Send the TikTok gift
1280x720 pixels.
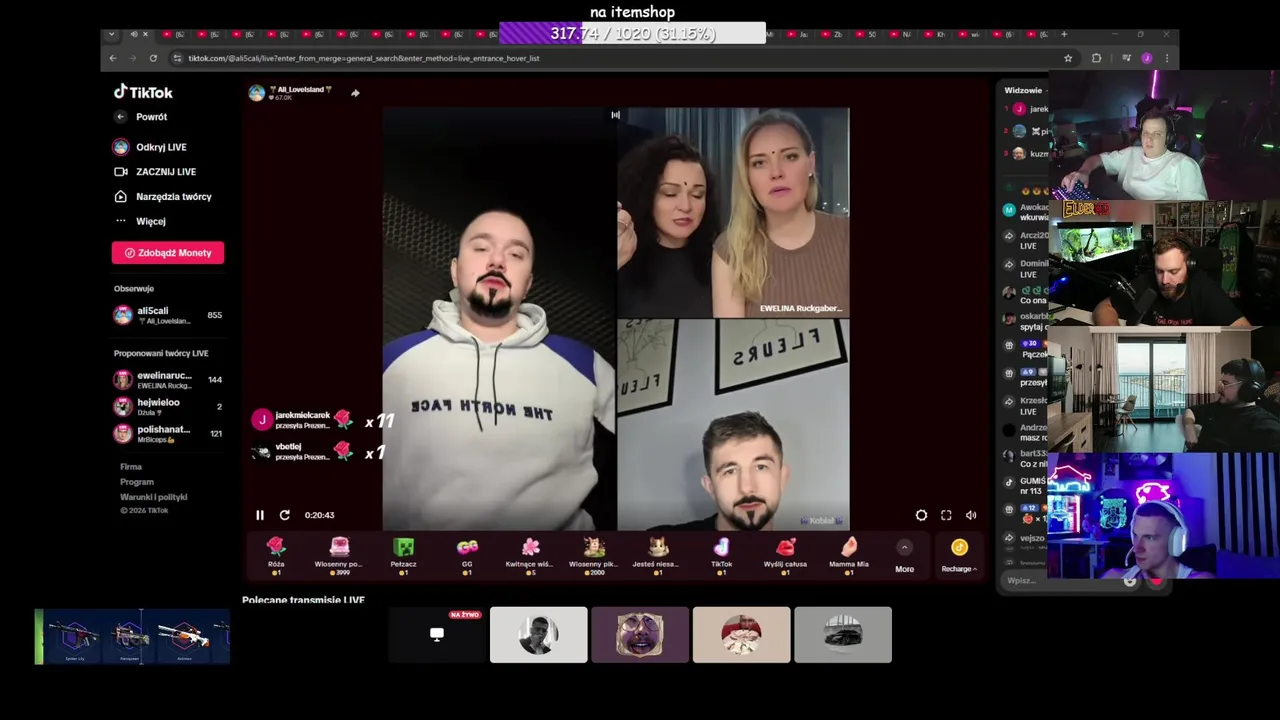coord(721,555)
